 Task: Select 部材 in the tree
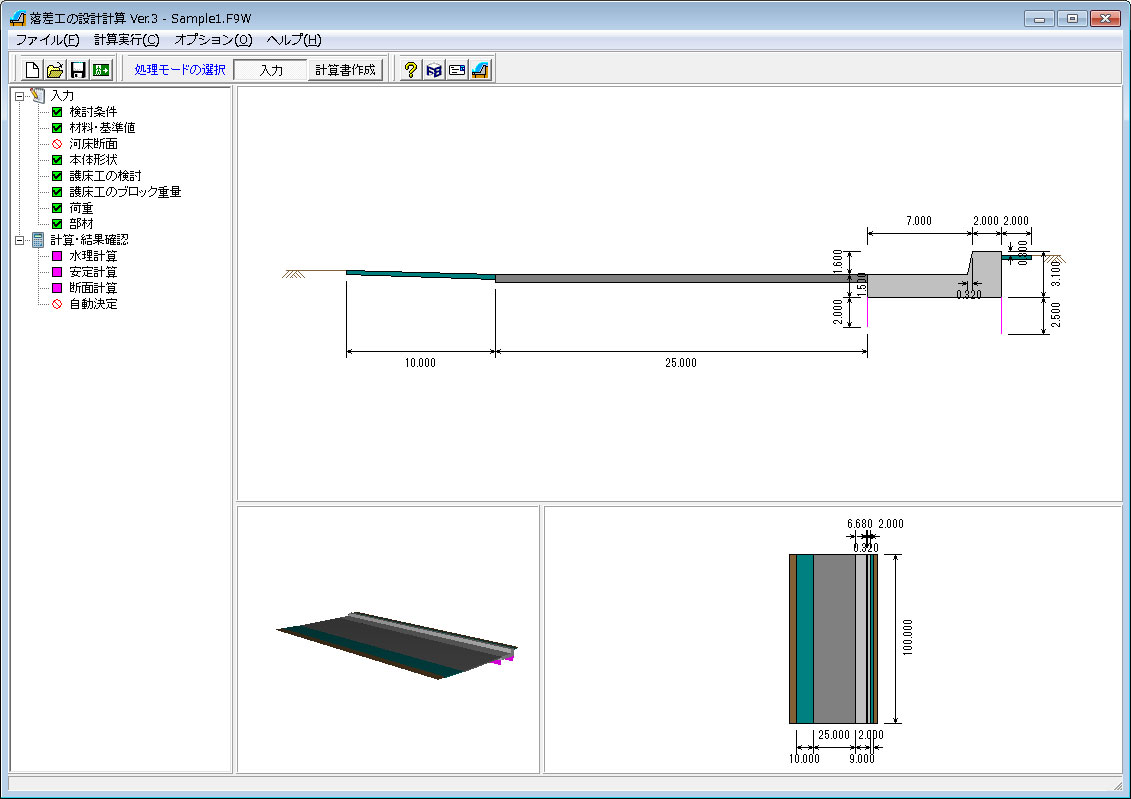point(81,224)
